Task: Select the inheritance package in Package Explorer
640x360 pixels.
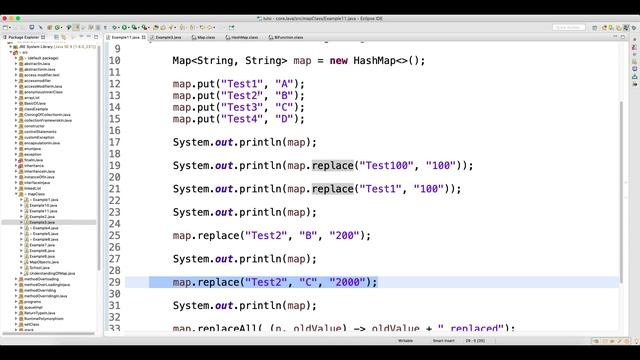Action: click(x=33, y=166)
